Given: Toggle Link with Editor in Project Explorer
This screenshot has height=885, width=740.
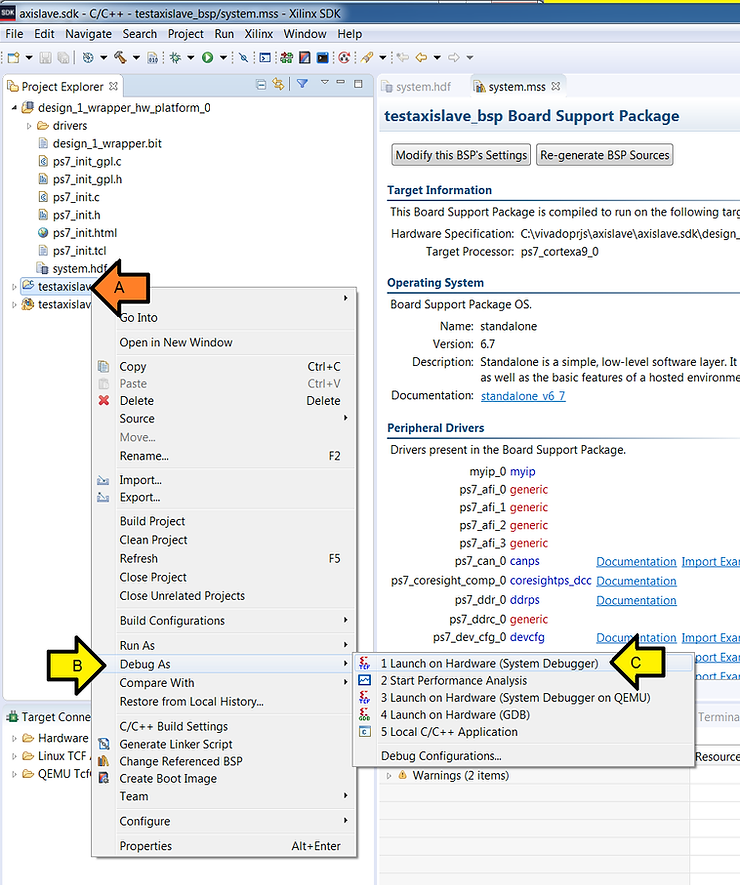Looking at the screenshot, I should coord(278,85).
